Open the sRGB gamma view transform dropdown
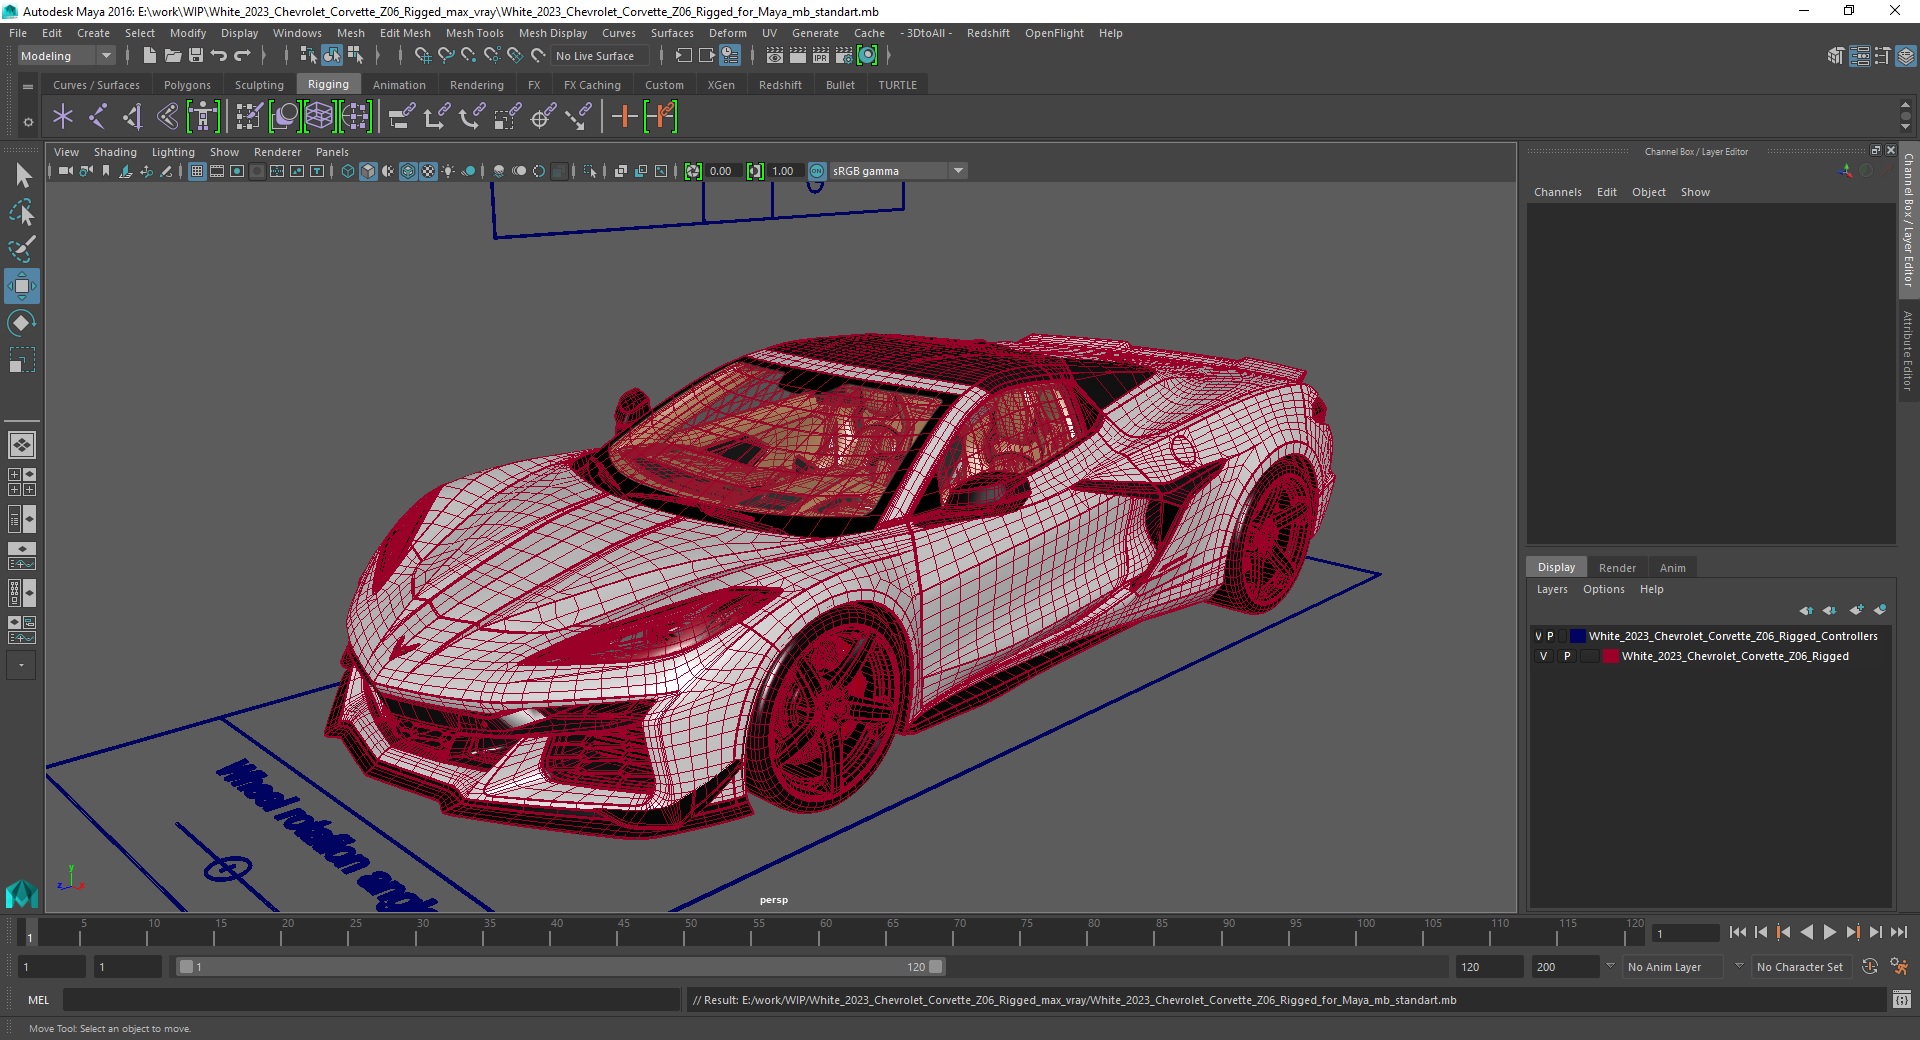This screenshot has width=1920, height=1040. point(898,171)
